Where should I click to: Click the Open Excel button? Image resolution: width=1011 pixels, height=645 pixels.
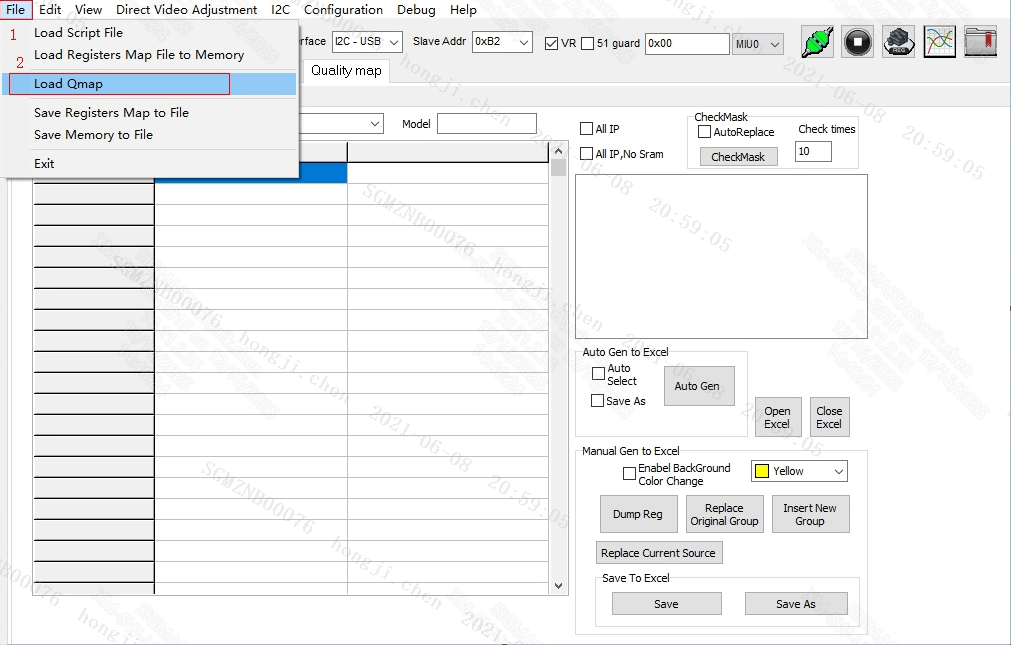tap(778, 417)
